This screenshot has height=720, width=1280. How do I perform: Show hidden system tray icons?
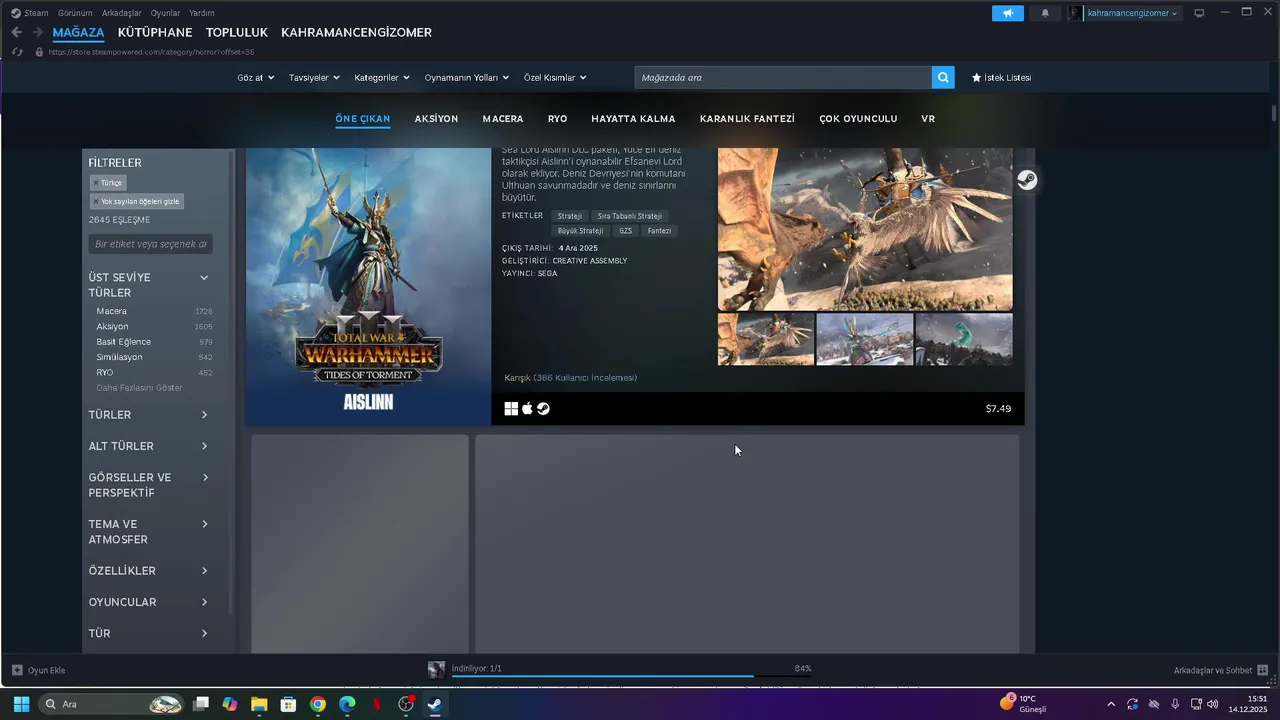coord(1110,704)
